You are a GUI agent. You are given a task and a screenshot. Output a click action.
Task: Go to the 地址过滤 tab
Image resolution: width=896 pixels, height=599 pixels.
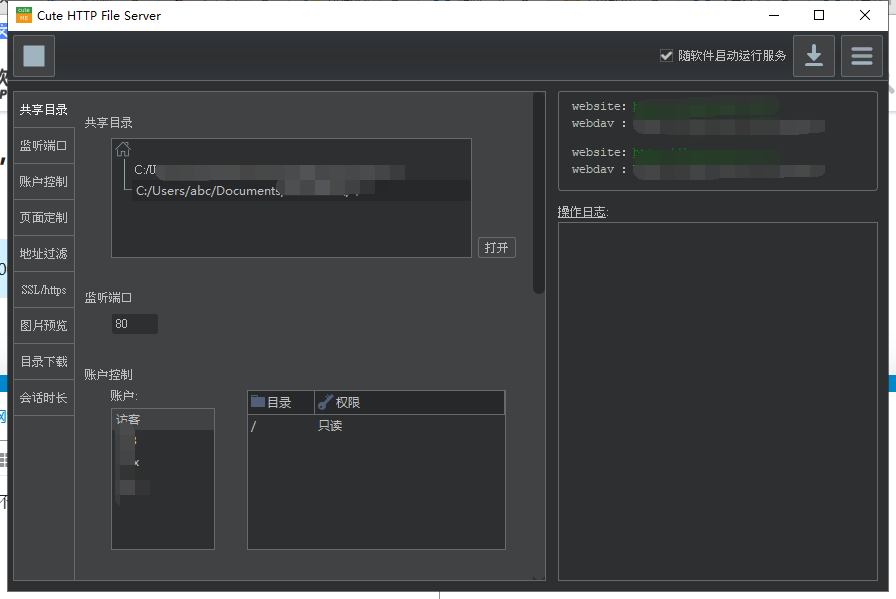[44, 254]
